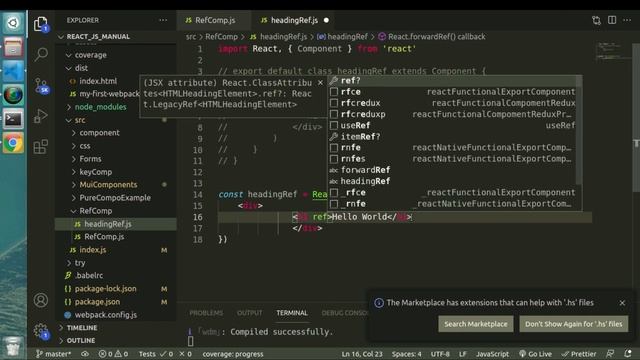The height and width of the screenshot is (360, 640).
Task: Switch to RefComp.js editor tab
Action: pos(213,20)
